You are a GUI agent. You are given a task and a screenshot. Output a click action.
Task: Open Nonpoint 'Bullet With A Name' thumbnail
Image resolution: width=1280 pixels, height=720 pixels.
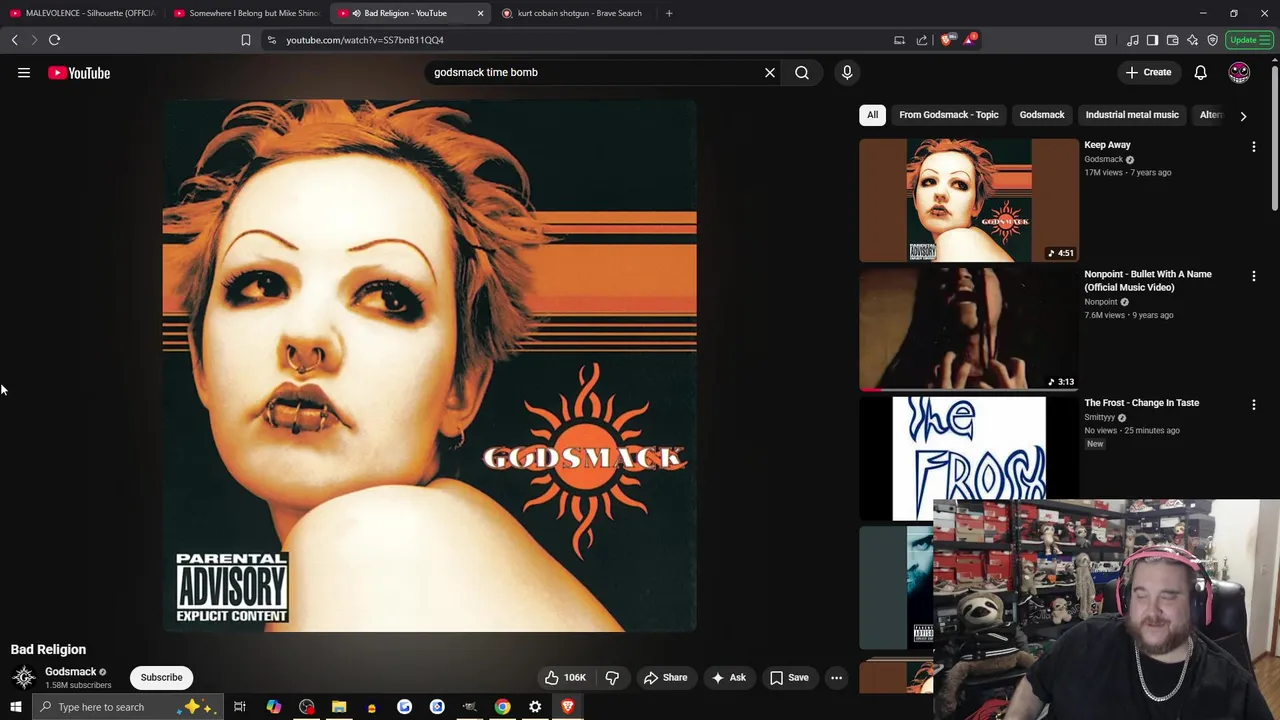point(969,329)
